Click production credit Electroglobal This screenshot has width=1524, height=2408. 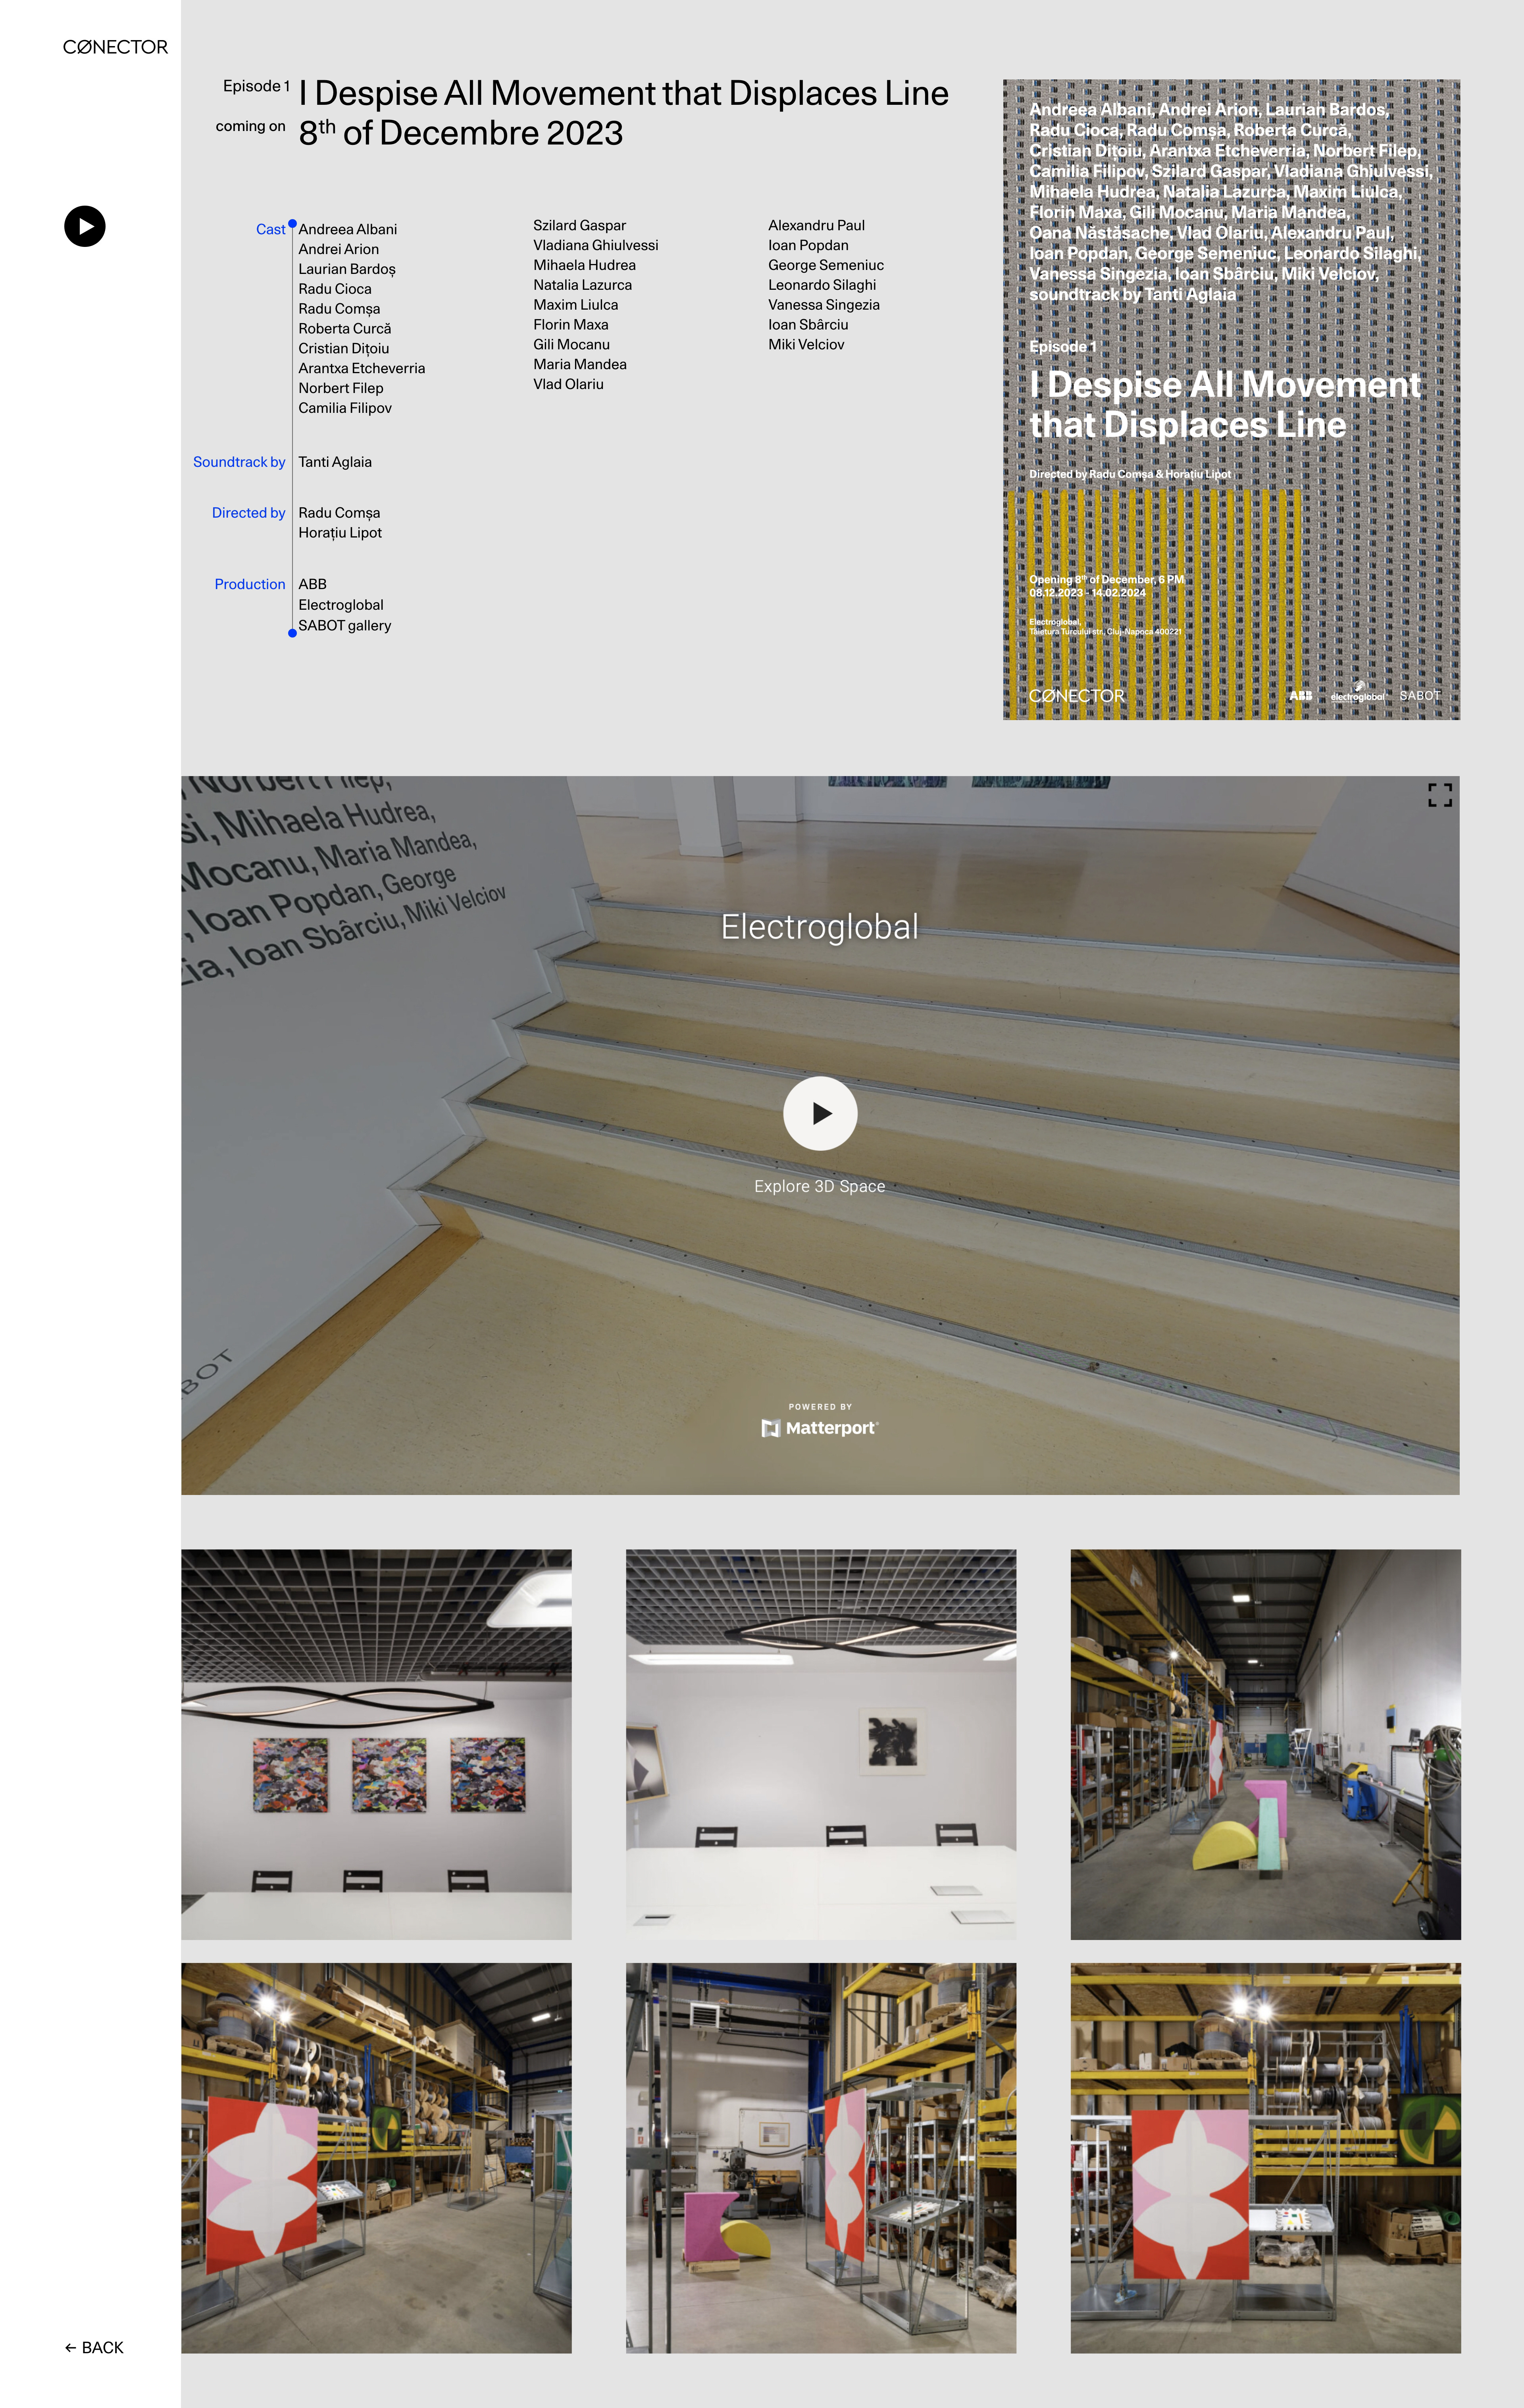point(341,605)
